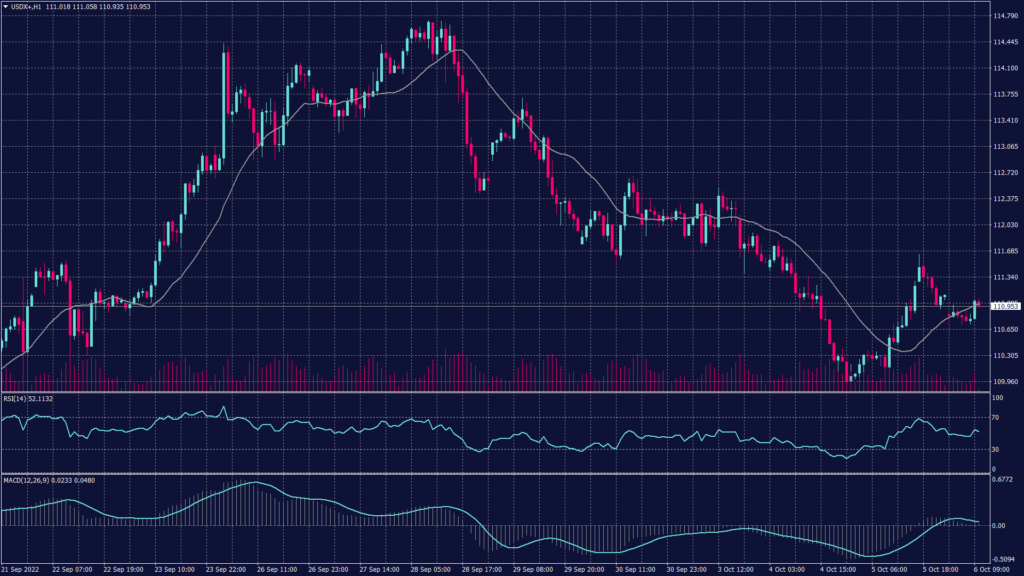This screenshot has height=576, width=1024.
Task: Click the divider between price chart and RSI
Action: coord(490,391)
